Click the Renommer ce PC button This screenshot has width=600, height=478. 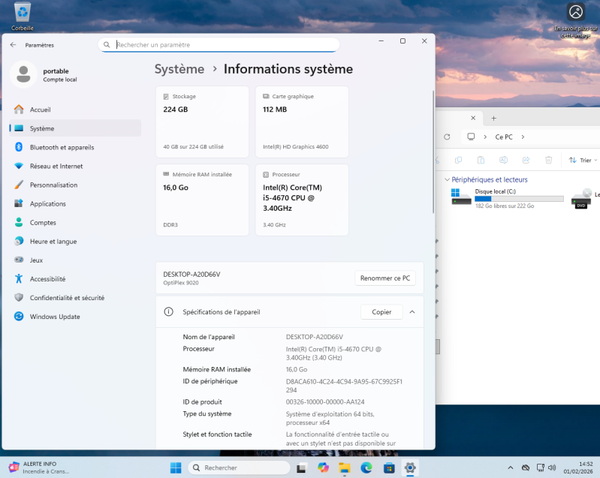click(x=385, y=278)
